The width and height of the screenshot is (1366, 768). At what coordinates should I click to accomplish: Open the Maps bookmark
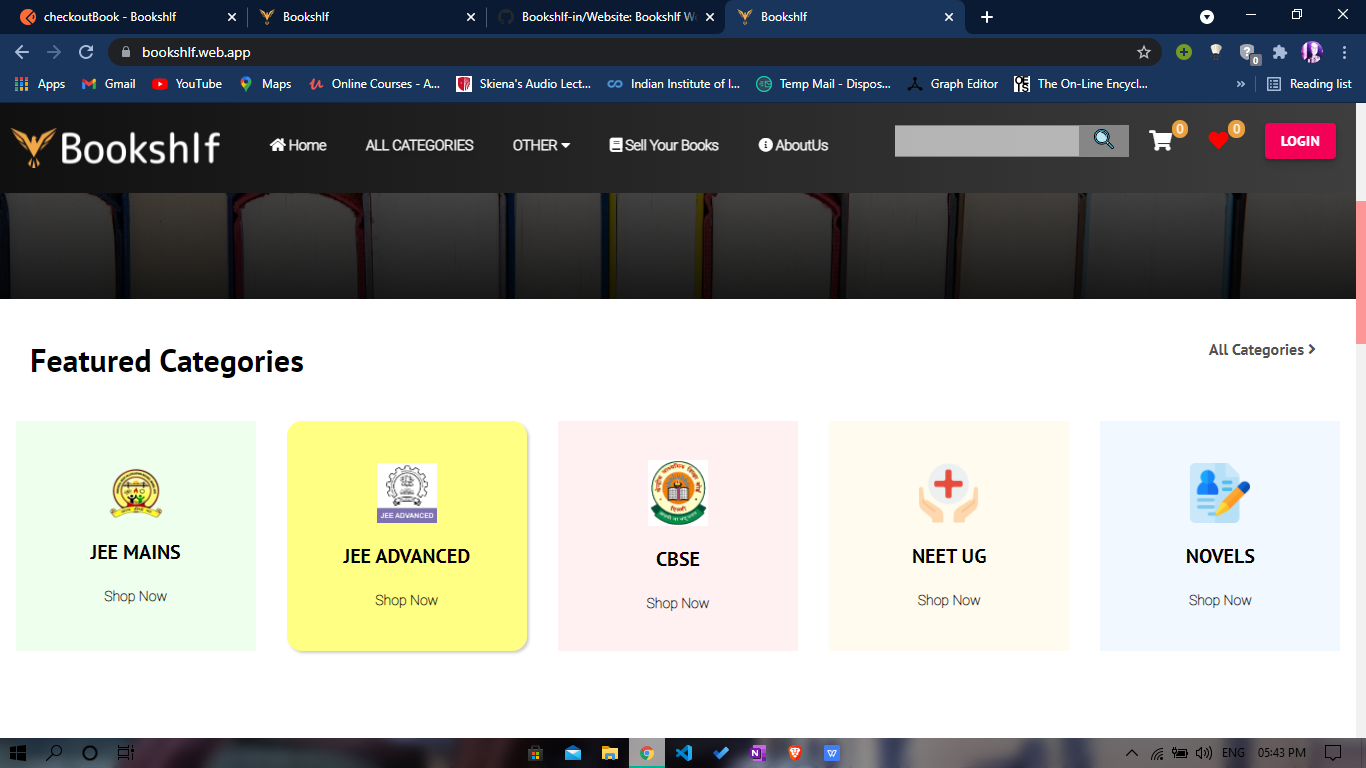click(x=265, y=84)
